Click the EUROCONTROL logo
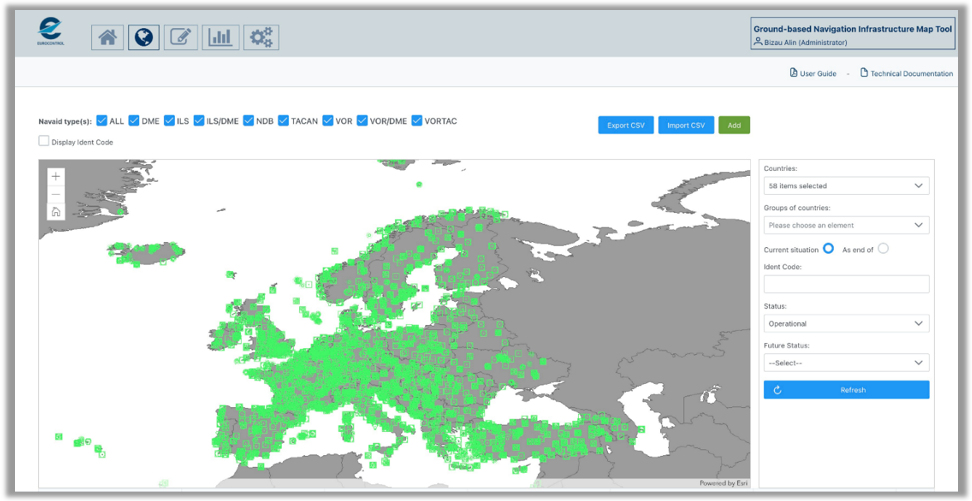 (51, 32)
